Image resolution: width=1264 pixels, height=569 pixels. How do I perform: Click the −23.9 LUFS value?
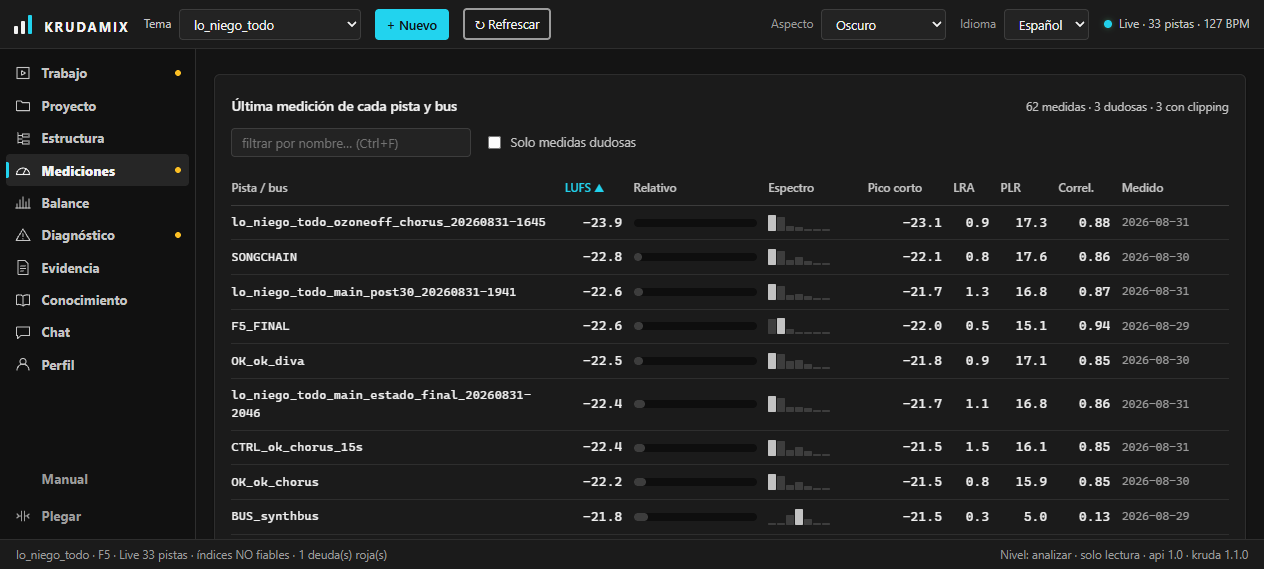602,222
